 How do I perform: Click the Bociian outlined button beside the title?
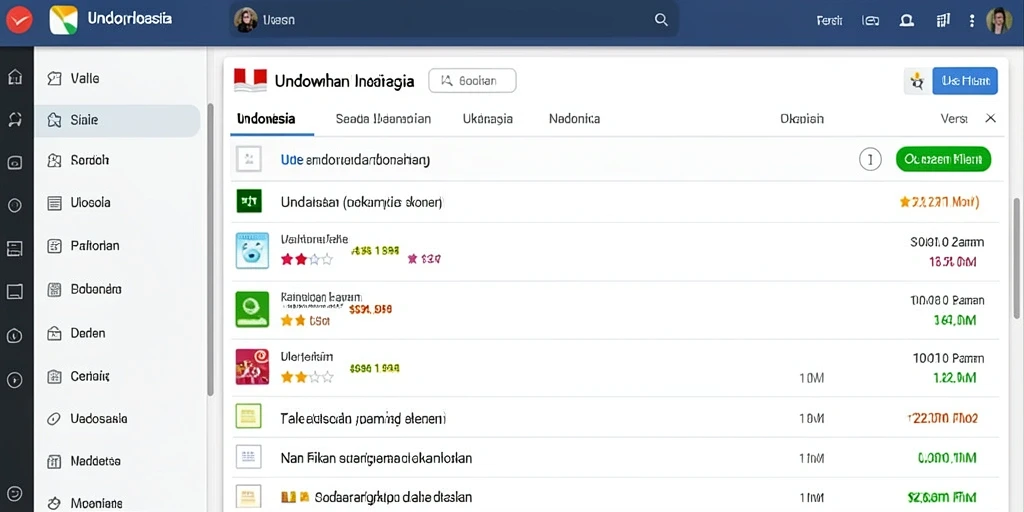click(472, 81)
